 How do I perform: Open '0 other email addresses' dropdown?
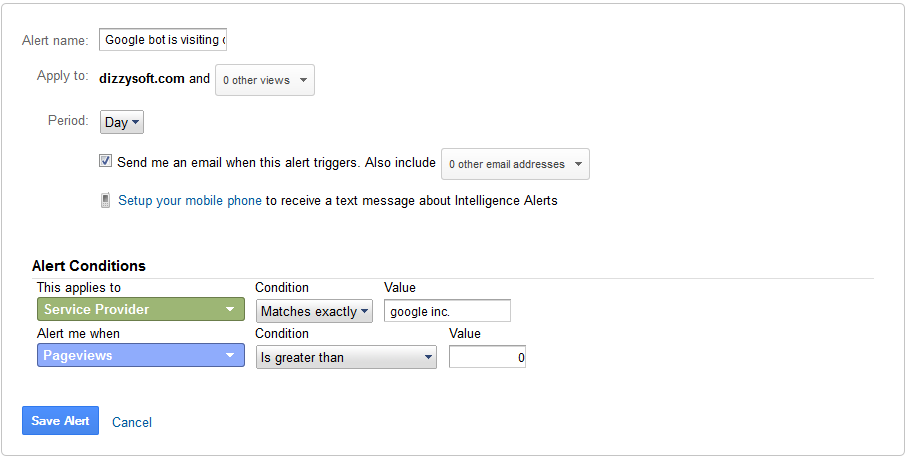(515, 164)
